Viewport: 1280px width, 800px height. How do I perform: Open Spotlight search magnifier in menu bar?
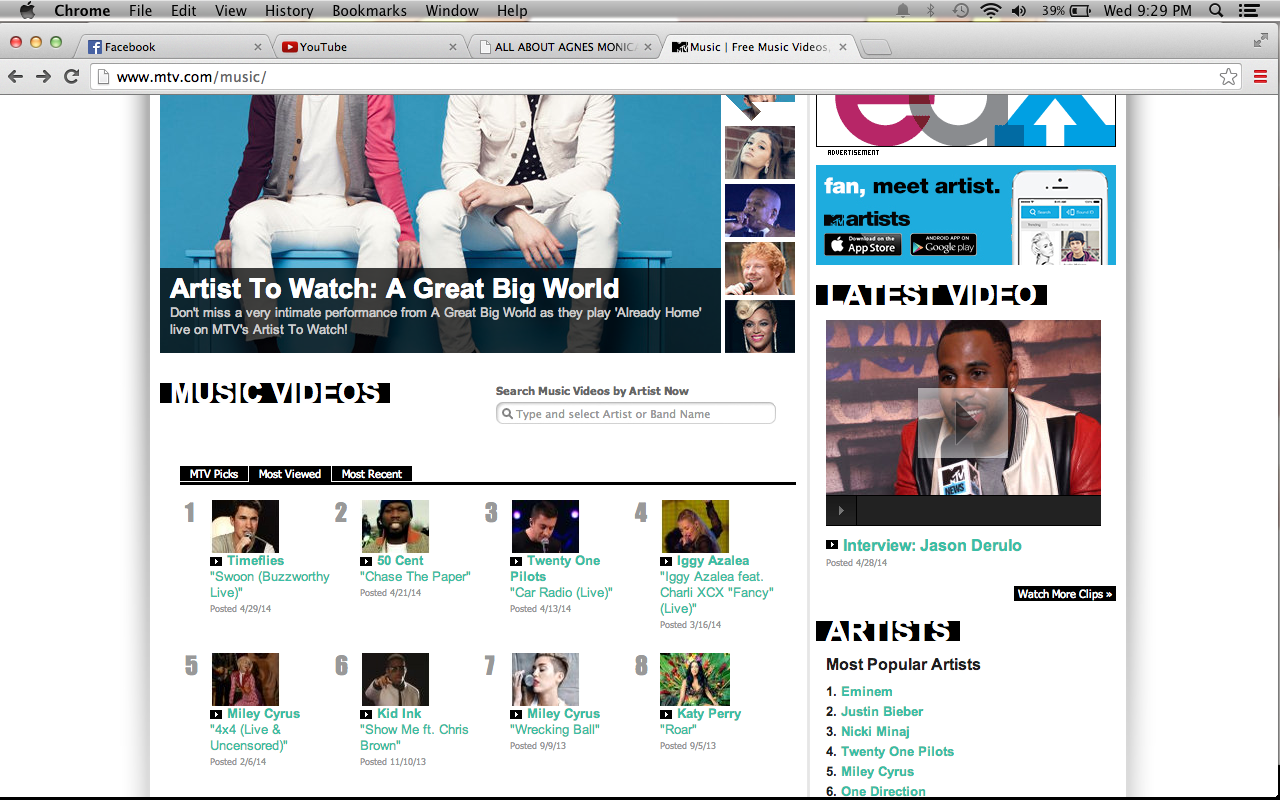[1216, 11]
